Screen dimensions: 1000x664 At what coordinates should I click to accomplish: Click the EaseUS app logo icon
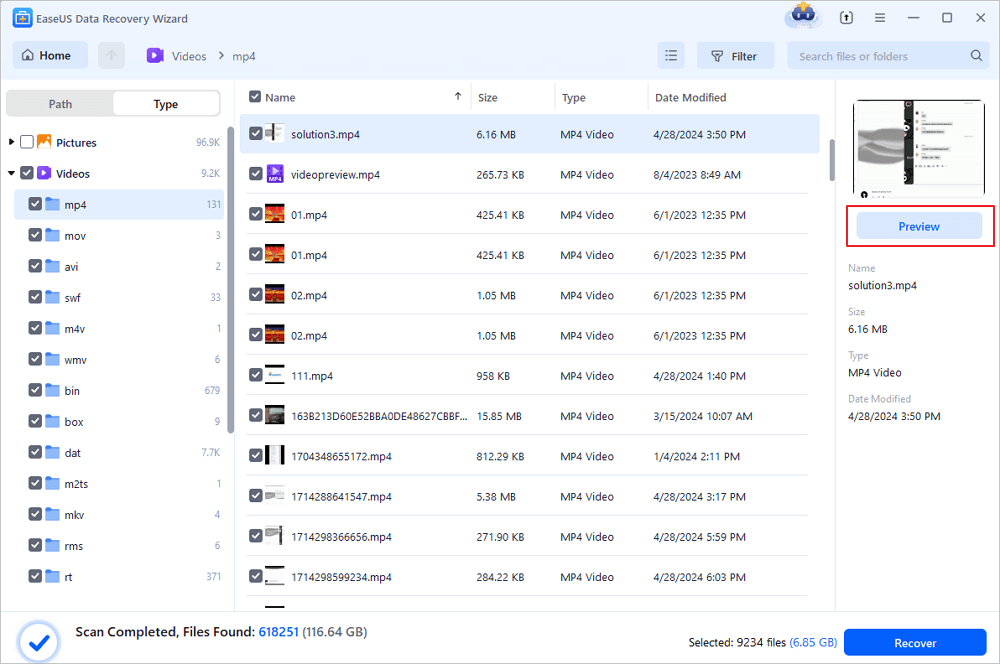(x=22, y=18)
